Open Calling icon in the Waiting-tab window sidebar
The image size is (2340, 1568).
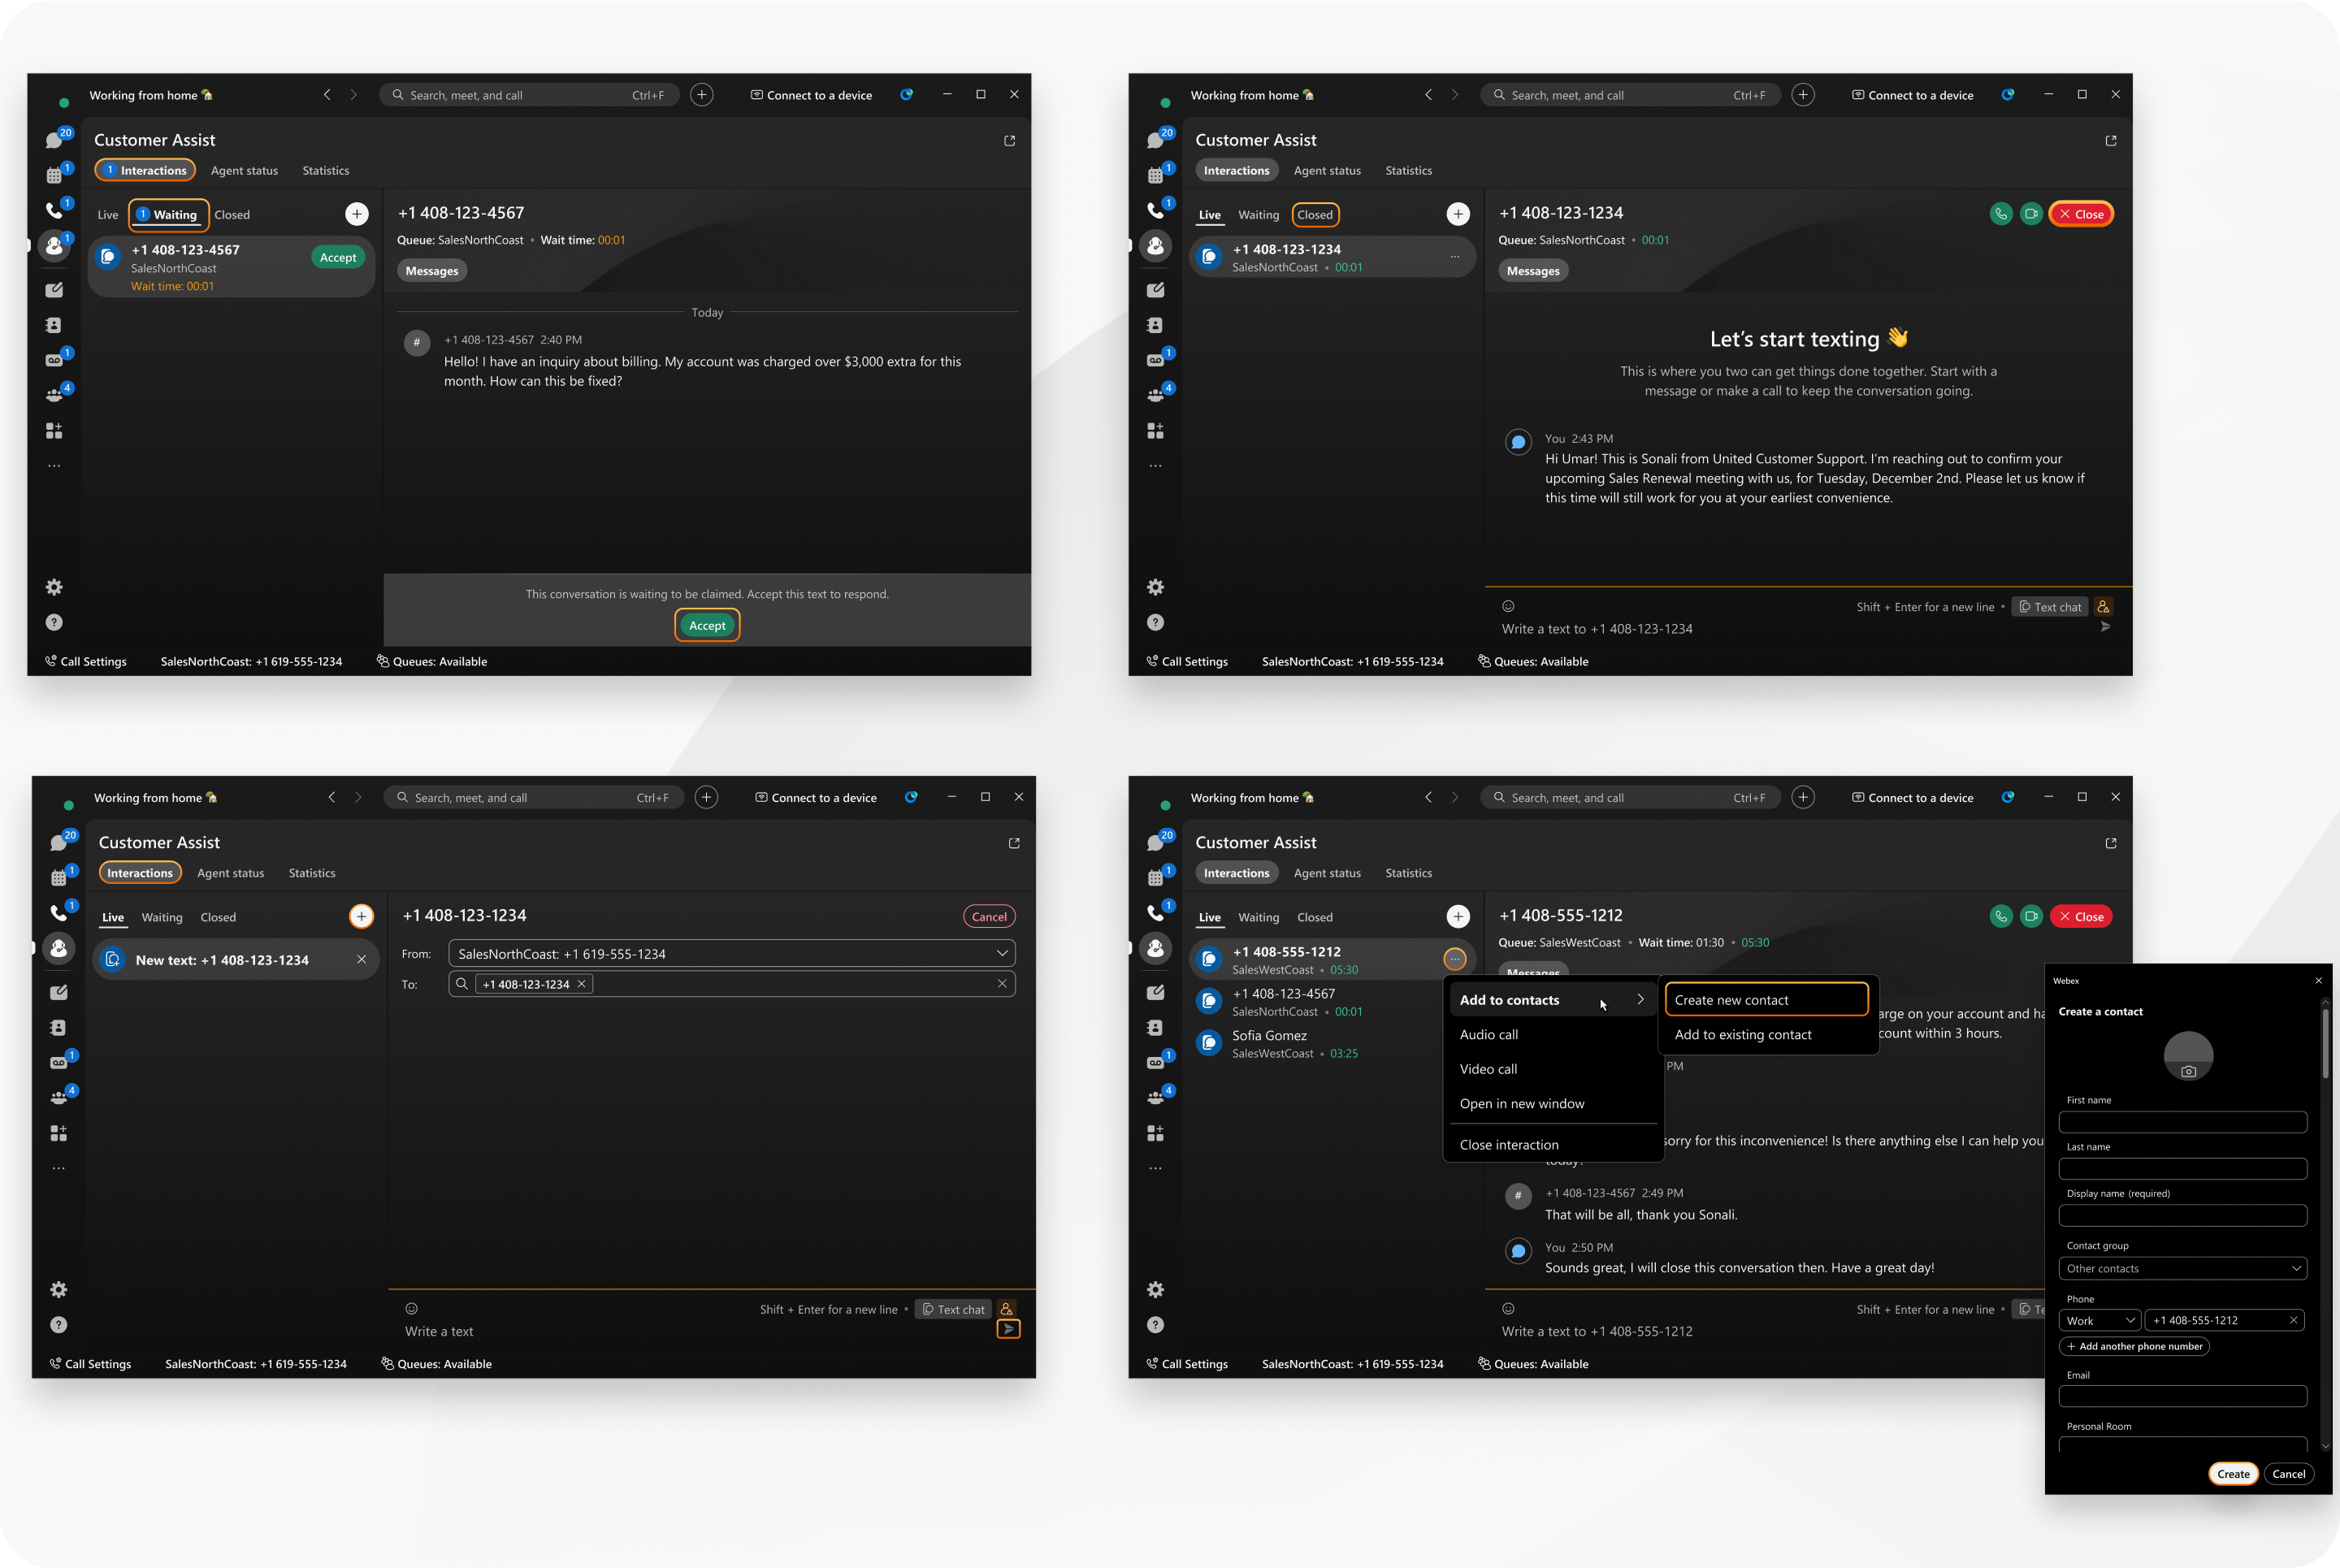coord(55,210)
